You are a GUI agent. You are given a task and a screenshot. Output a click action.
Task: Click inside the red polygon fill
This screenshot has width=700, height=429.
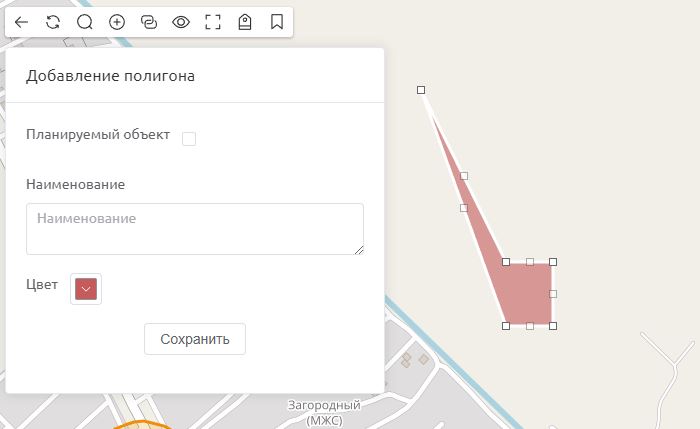pos(529,293)
